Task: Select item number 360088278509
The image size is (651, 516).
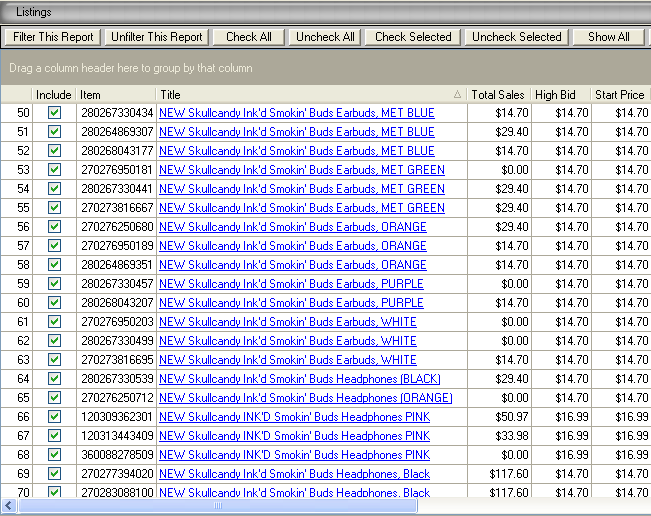Action: 117,455
